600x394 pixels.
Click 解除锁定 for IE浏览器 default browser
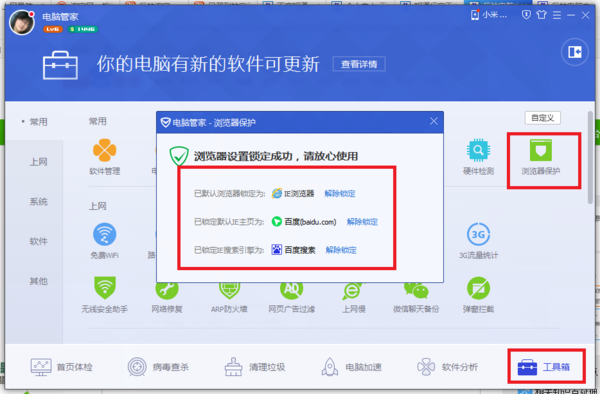point(340,194)
